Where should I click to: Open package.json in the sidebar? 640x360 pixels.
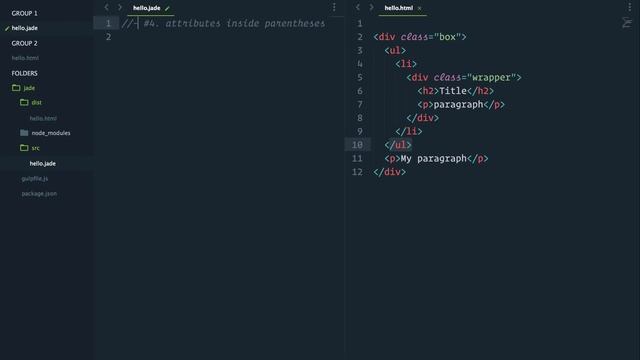(39, 193)
